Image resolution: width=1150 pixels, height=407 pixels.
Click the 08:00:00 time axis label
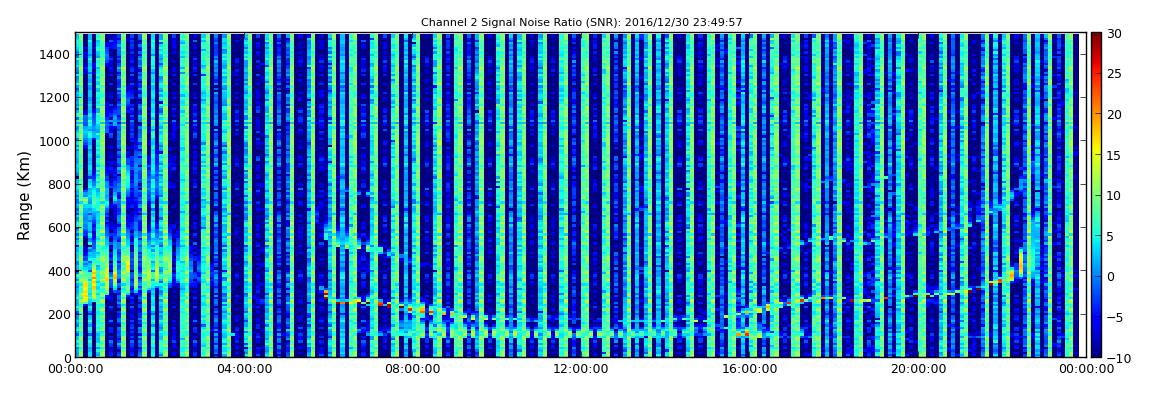(x=414, y=370)
